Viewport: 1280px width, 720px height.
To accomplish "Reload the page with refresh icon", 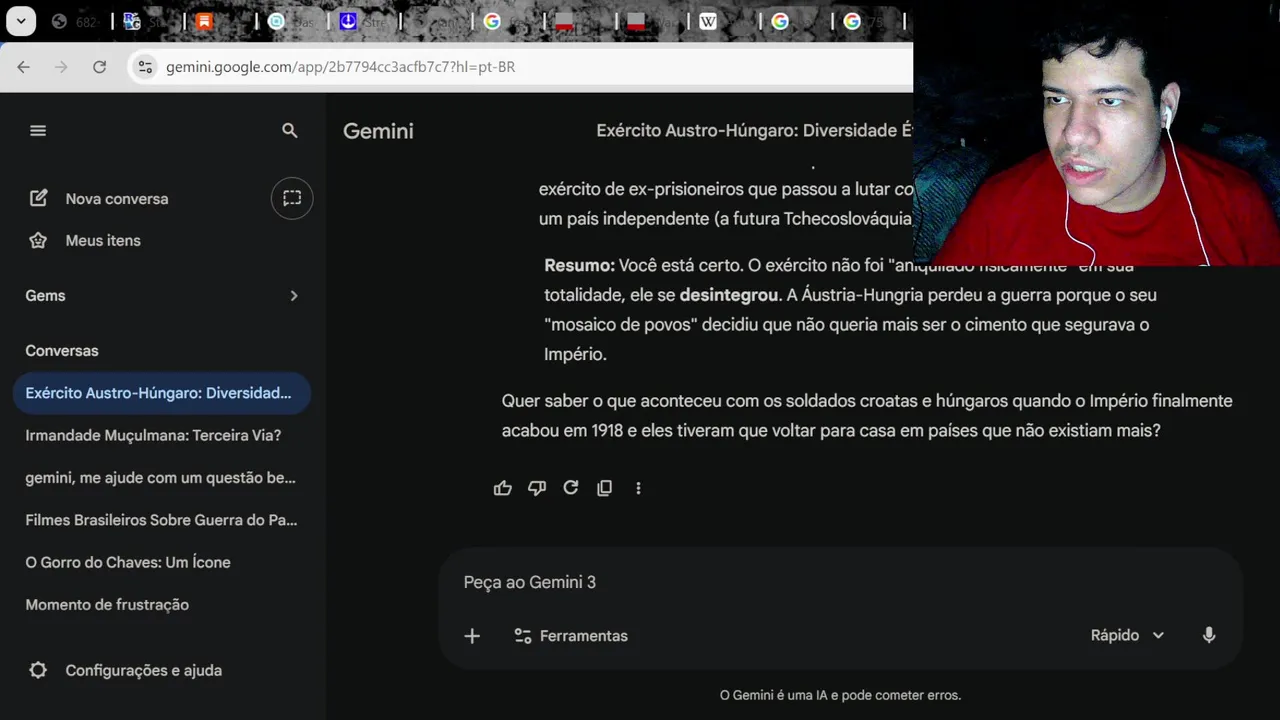I will [x=99, y=67].
